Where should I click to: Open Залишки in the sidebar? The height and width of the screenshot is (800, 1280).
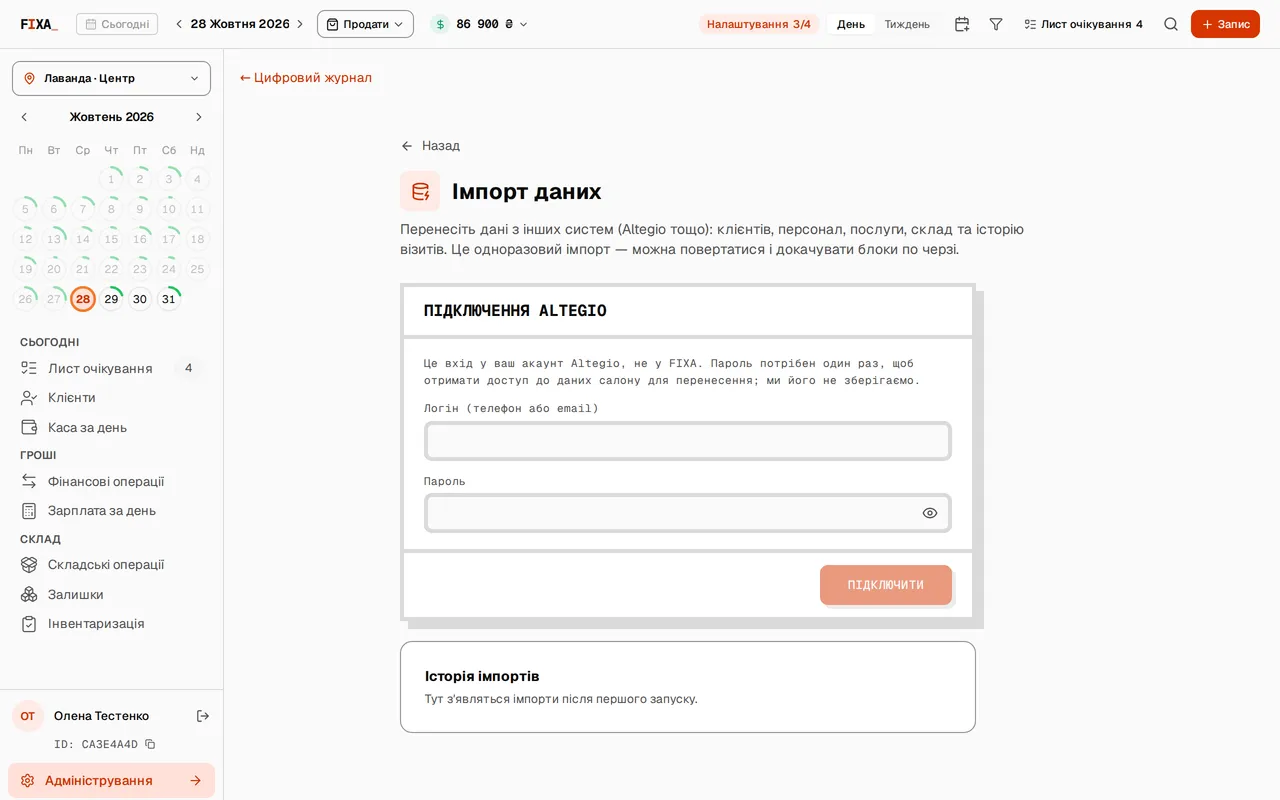click(111, 594)
